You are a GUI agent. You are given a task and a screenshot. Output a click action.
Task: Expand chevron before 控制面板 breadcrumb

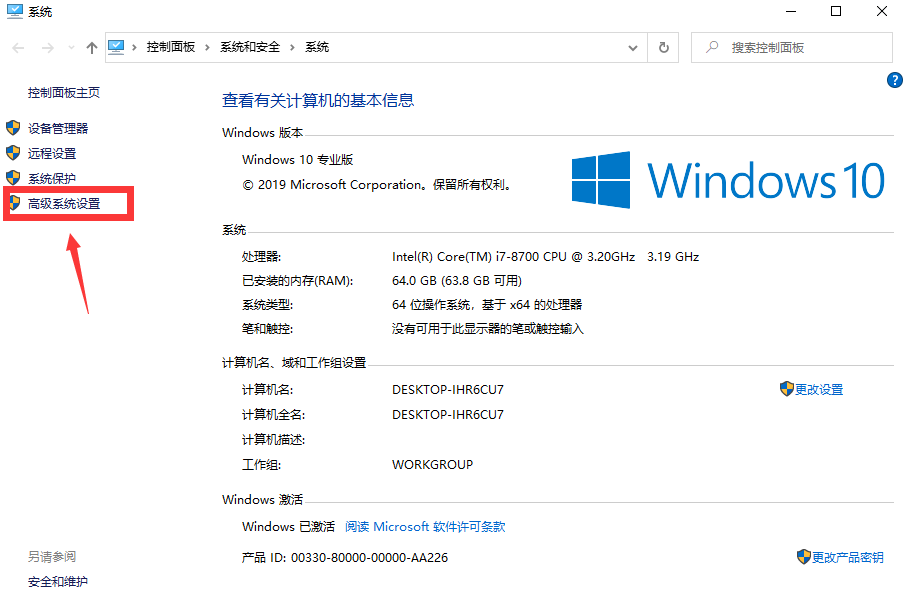[x=134, y=47]
